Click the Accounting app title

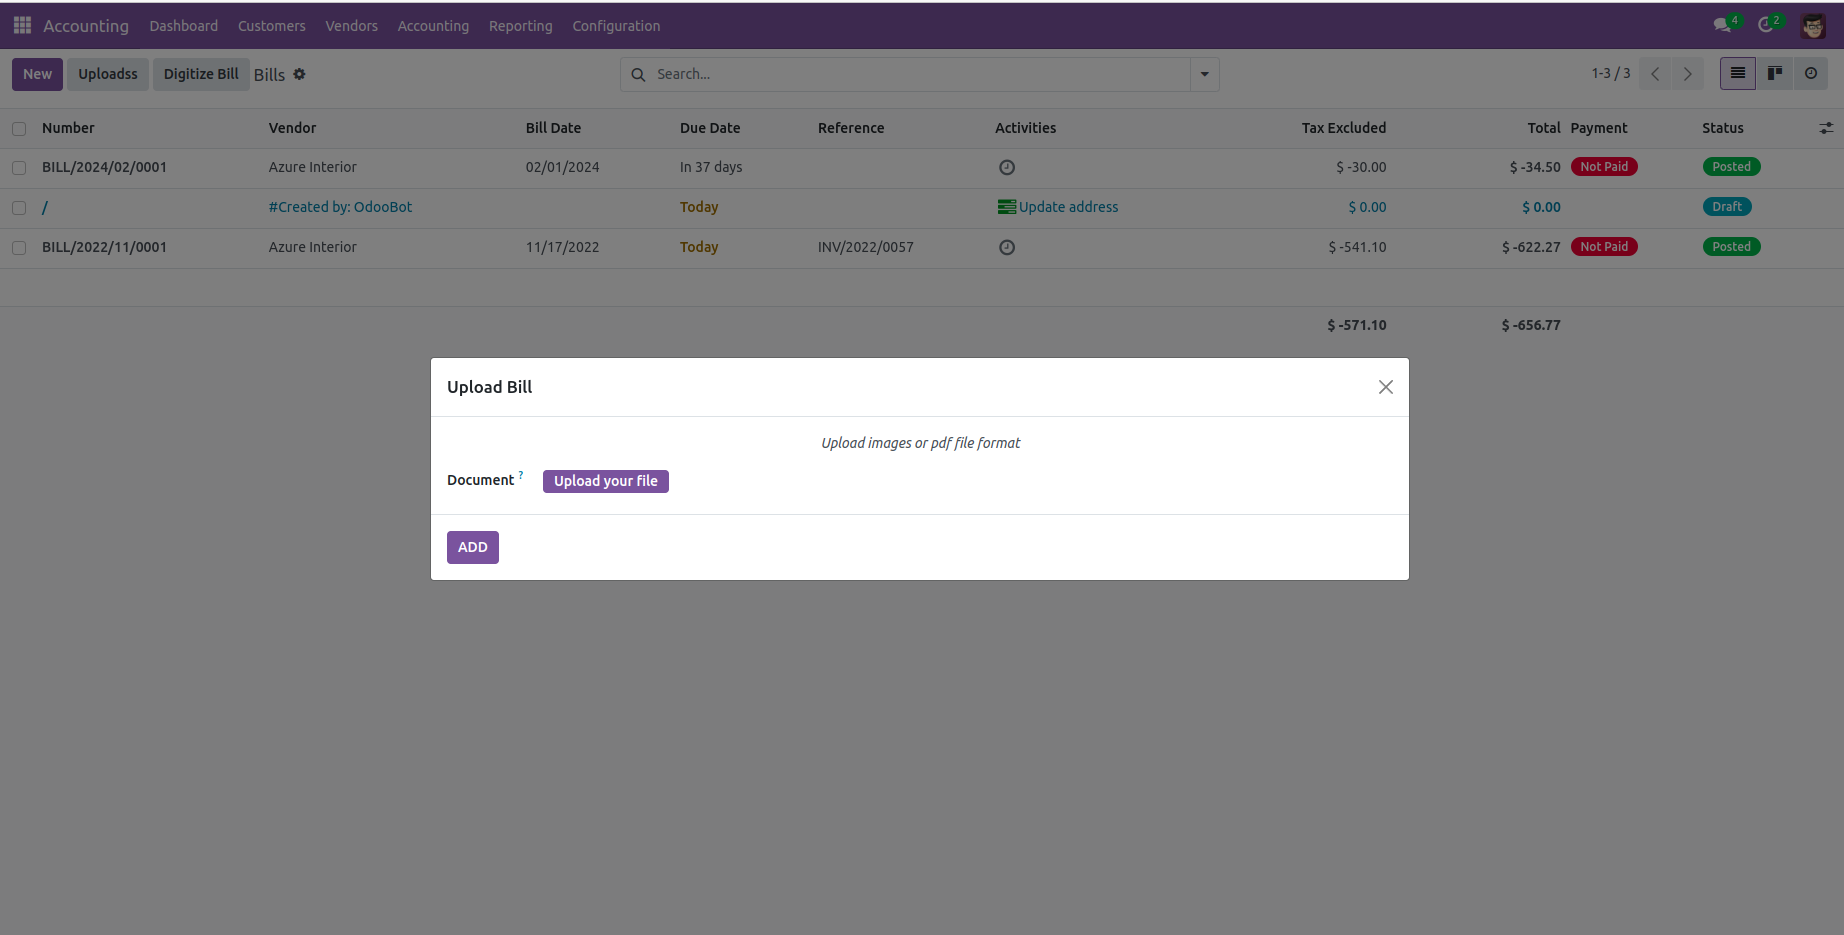86,26
